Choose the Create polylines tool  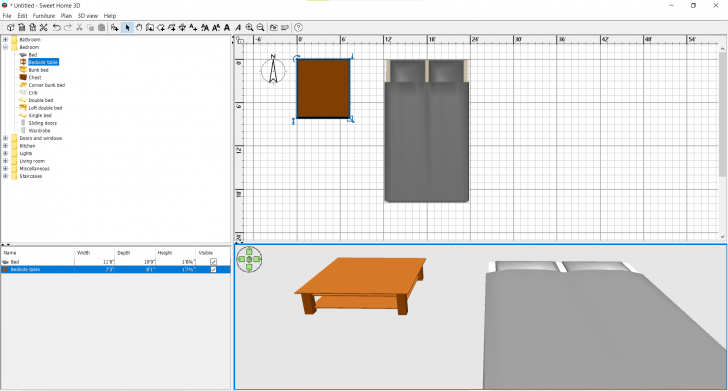[x=172, y=28]
